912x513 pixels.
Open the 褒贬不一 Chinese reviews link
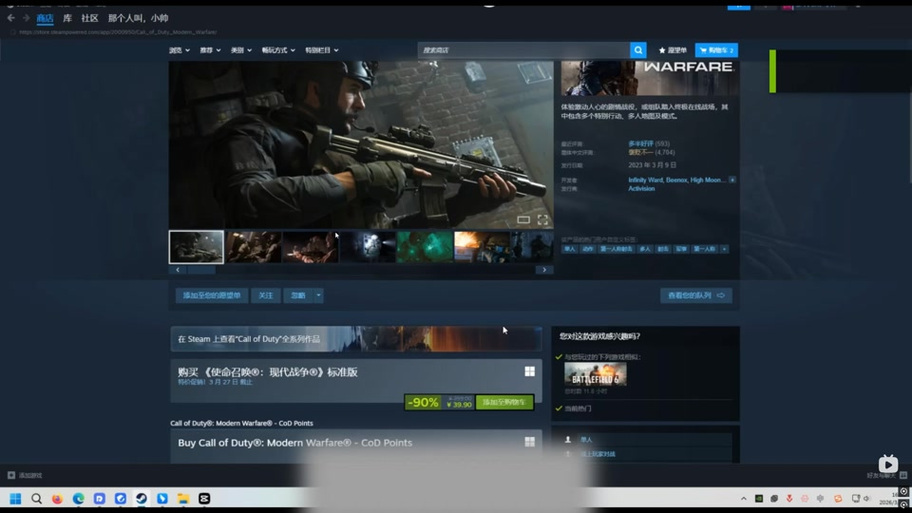[x=640, y=152]
